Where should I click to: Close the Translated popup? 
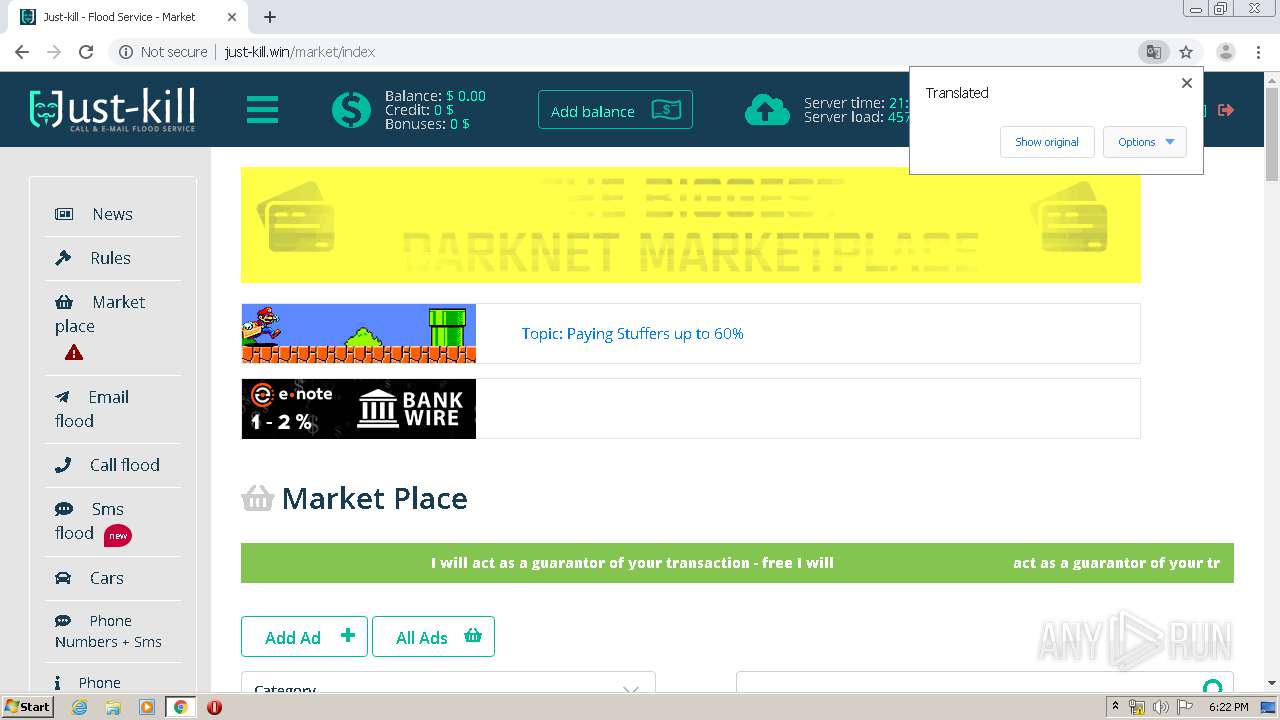(1187, 83)
